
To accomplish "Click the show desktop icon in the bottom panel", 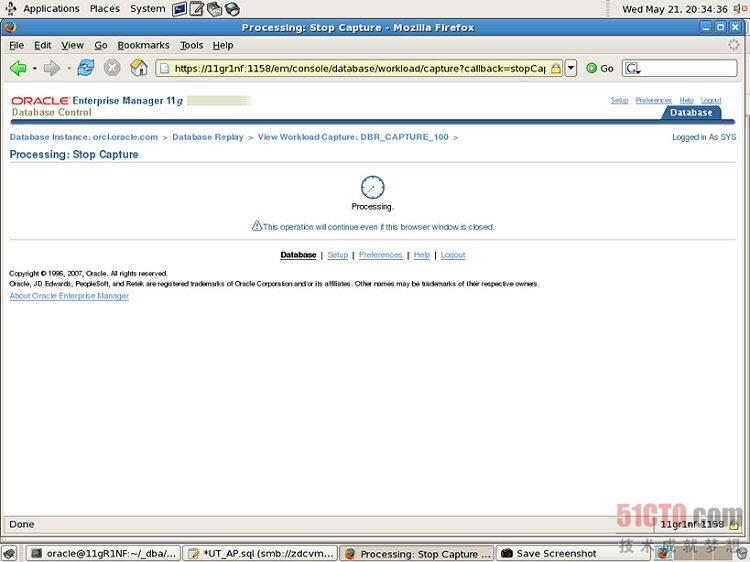I will coord(9,553).
